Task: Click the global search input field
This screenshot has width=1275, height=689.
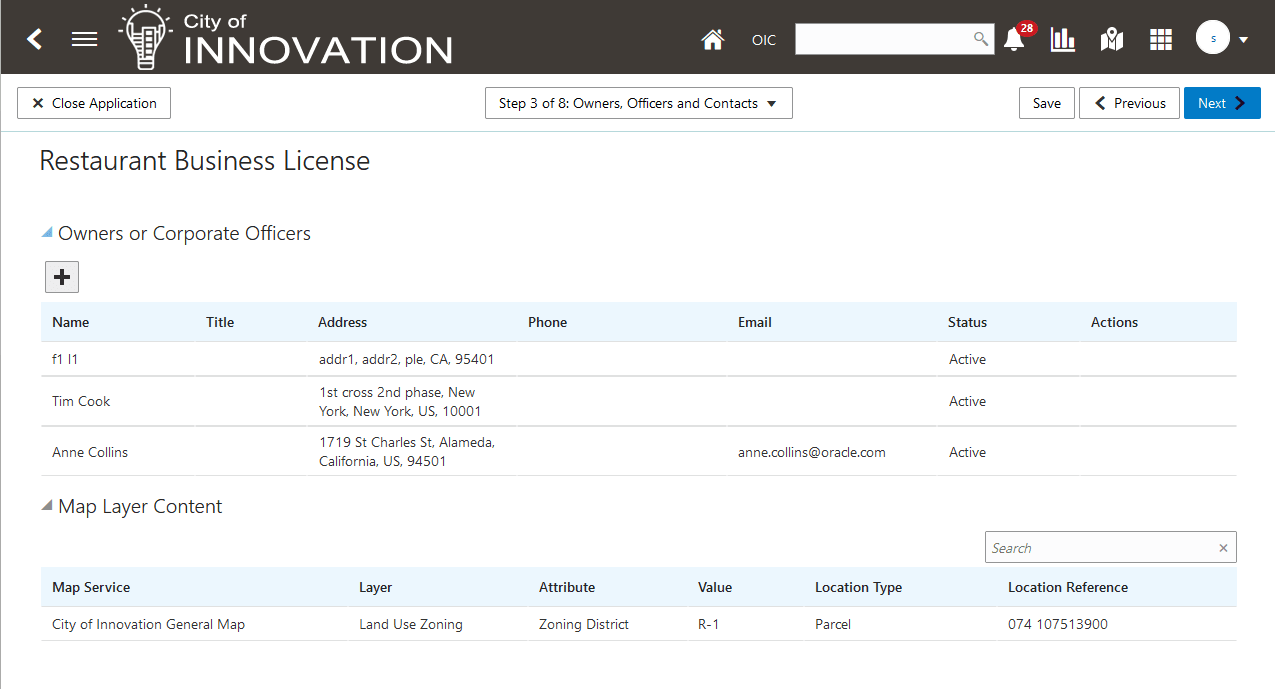Action: pos(884,39)
